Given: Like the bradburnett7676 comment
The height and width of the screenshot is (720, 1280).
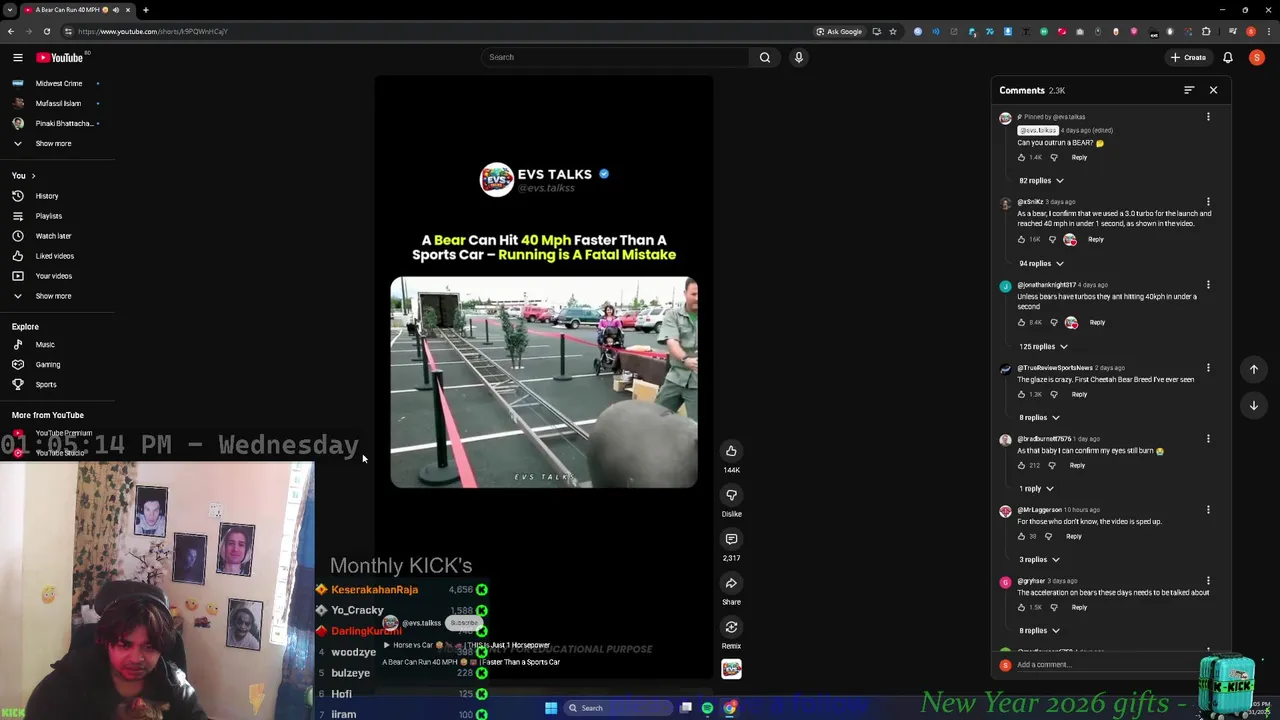Looking at the screenshot, I should click(1021, 465).
